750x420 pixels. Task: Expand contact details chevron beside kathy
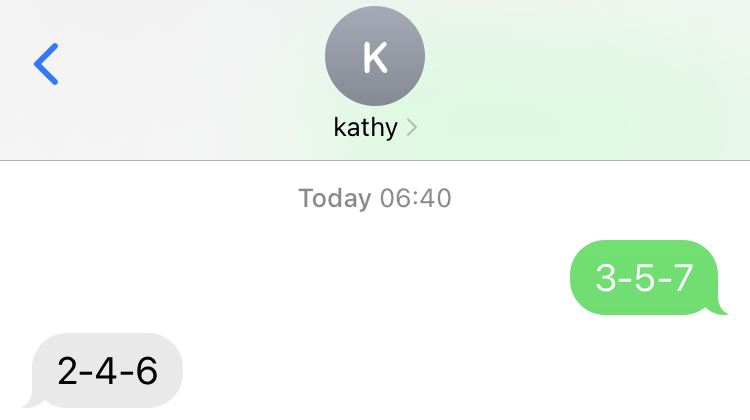tap(412, 127)
